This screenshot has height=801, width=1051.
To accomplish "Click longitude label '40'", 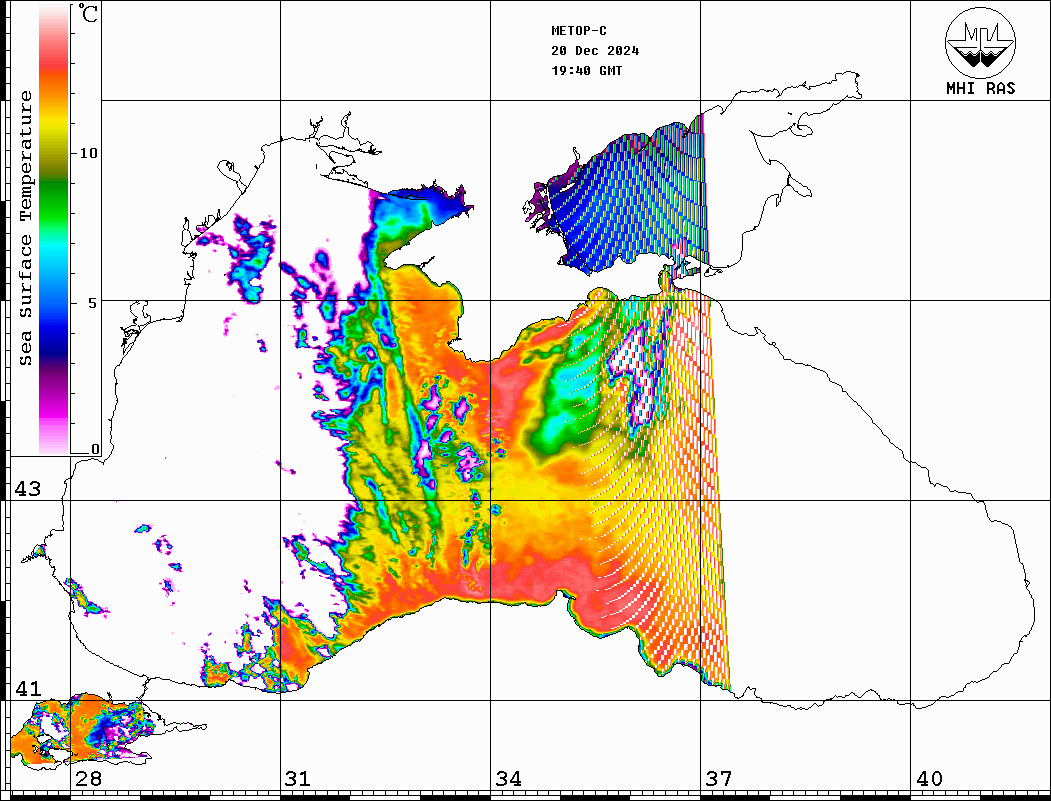I will click(929, 778).
